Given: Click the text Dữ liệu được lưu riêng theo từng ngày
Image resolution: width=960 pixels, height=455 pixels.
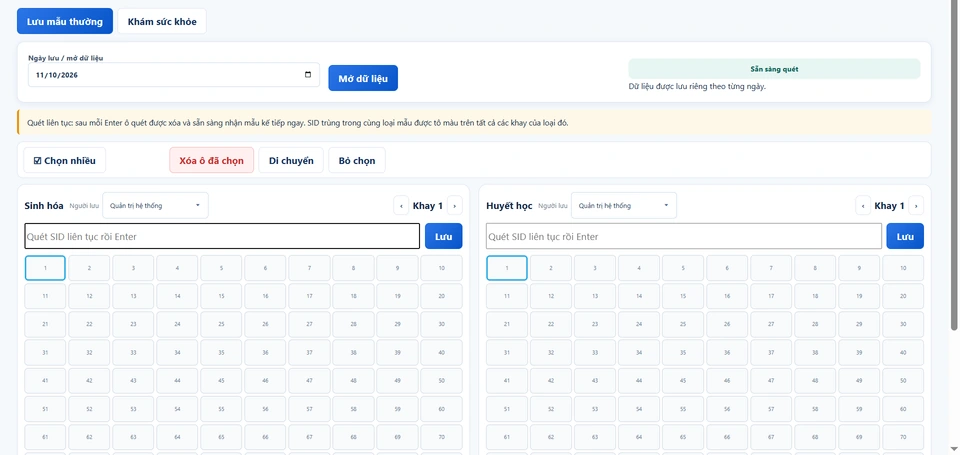Looking at the screenshot, I should point(697,86).
